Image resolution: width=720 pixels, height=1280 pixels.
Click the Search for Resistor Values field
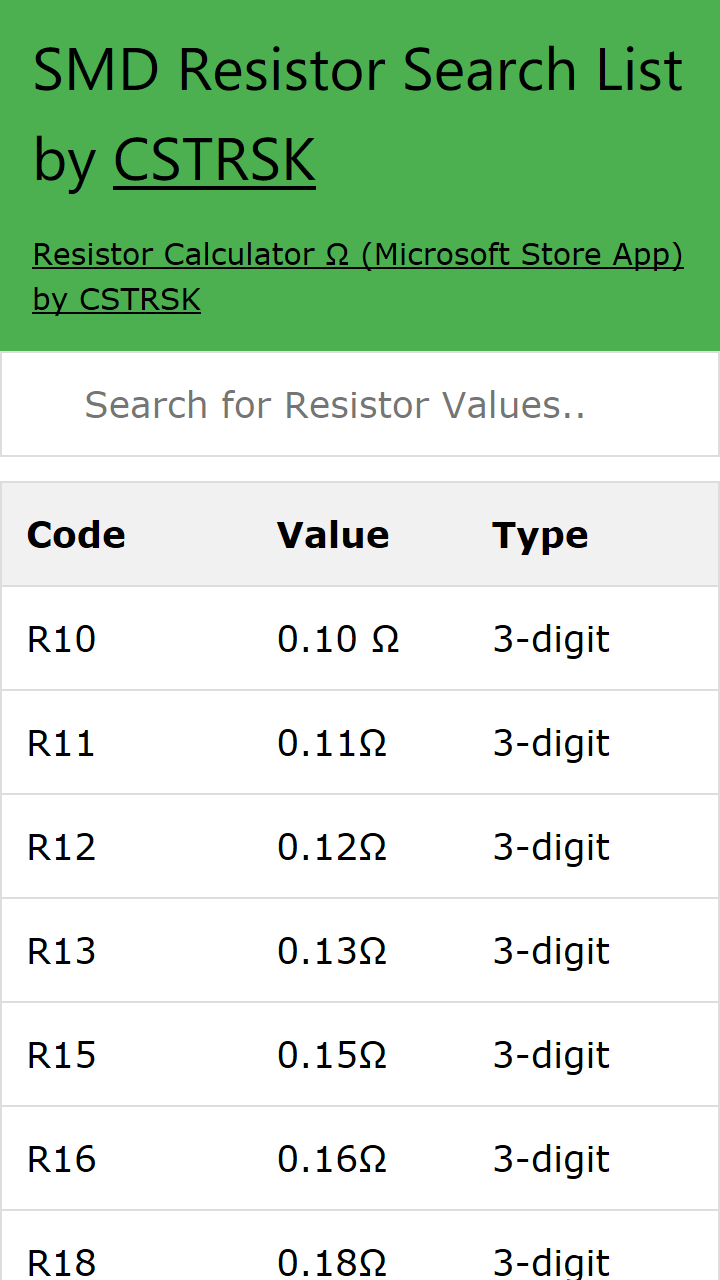pos(360,405)
